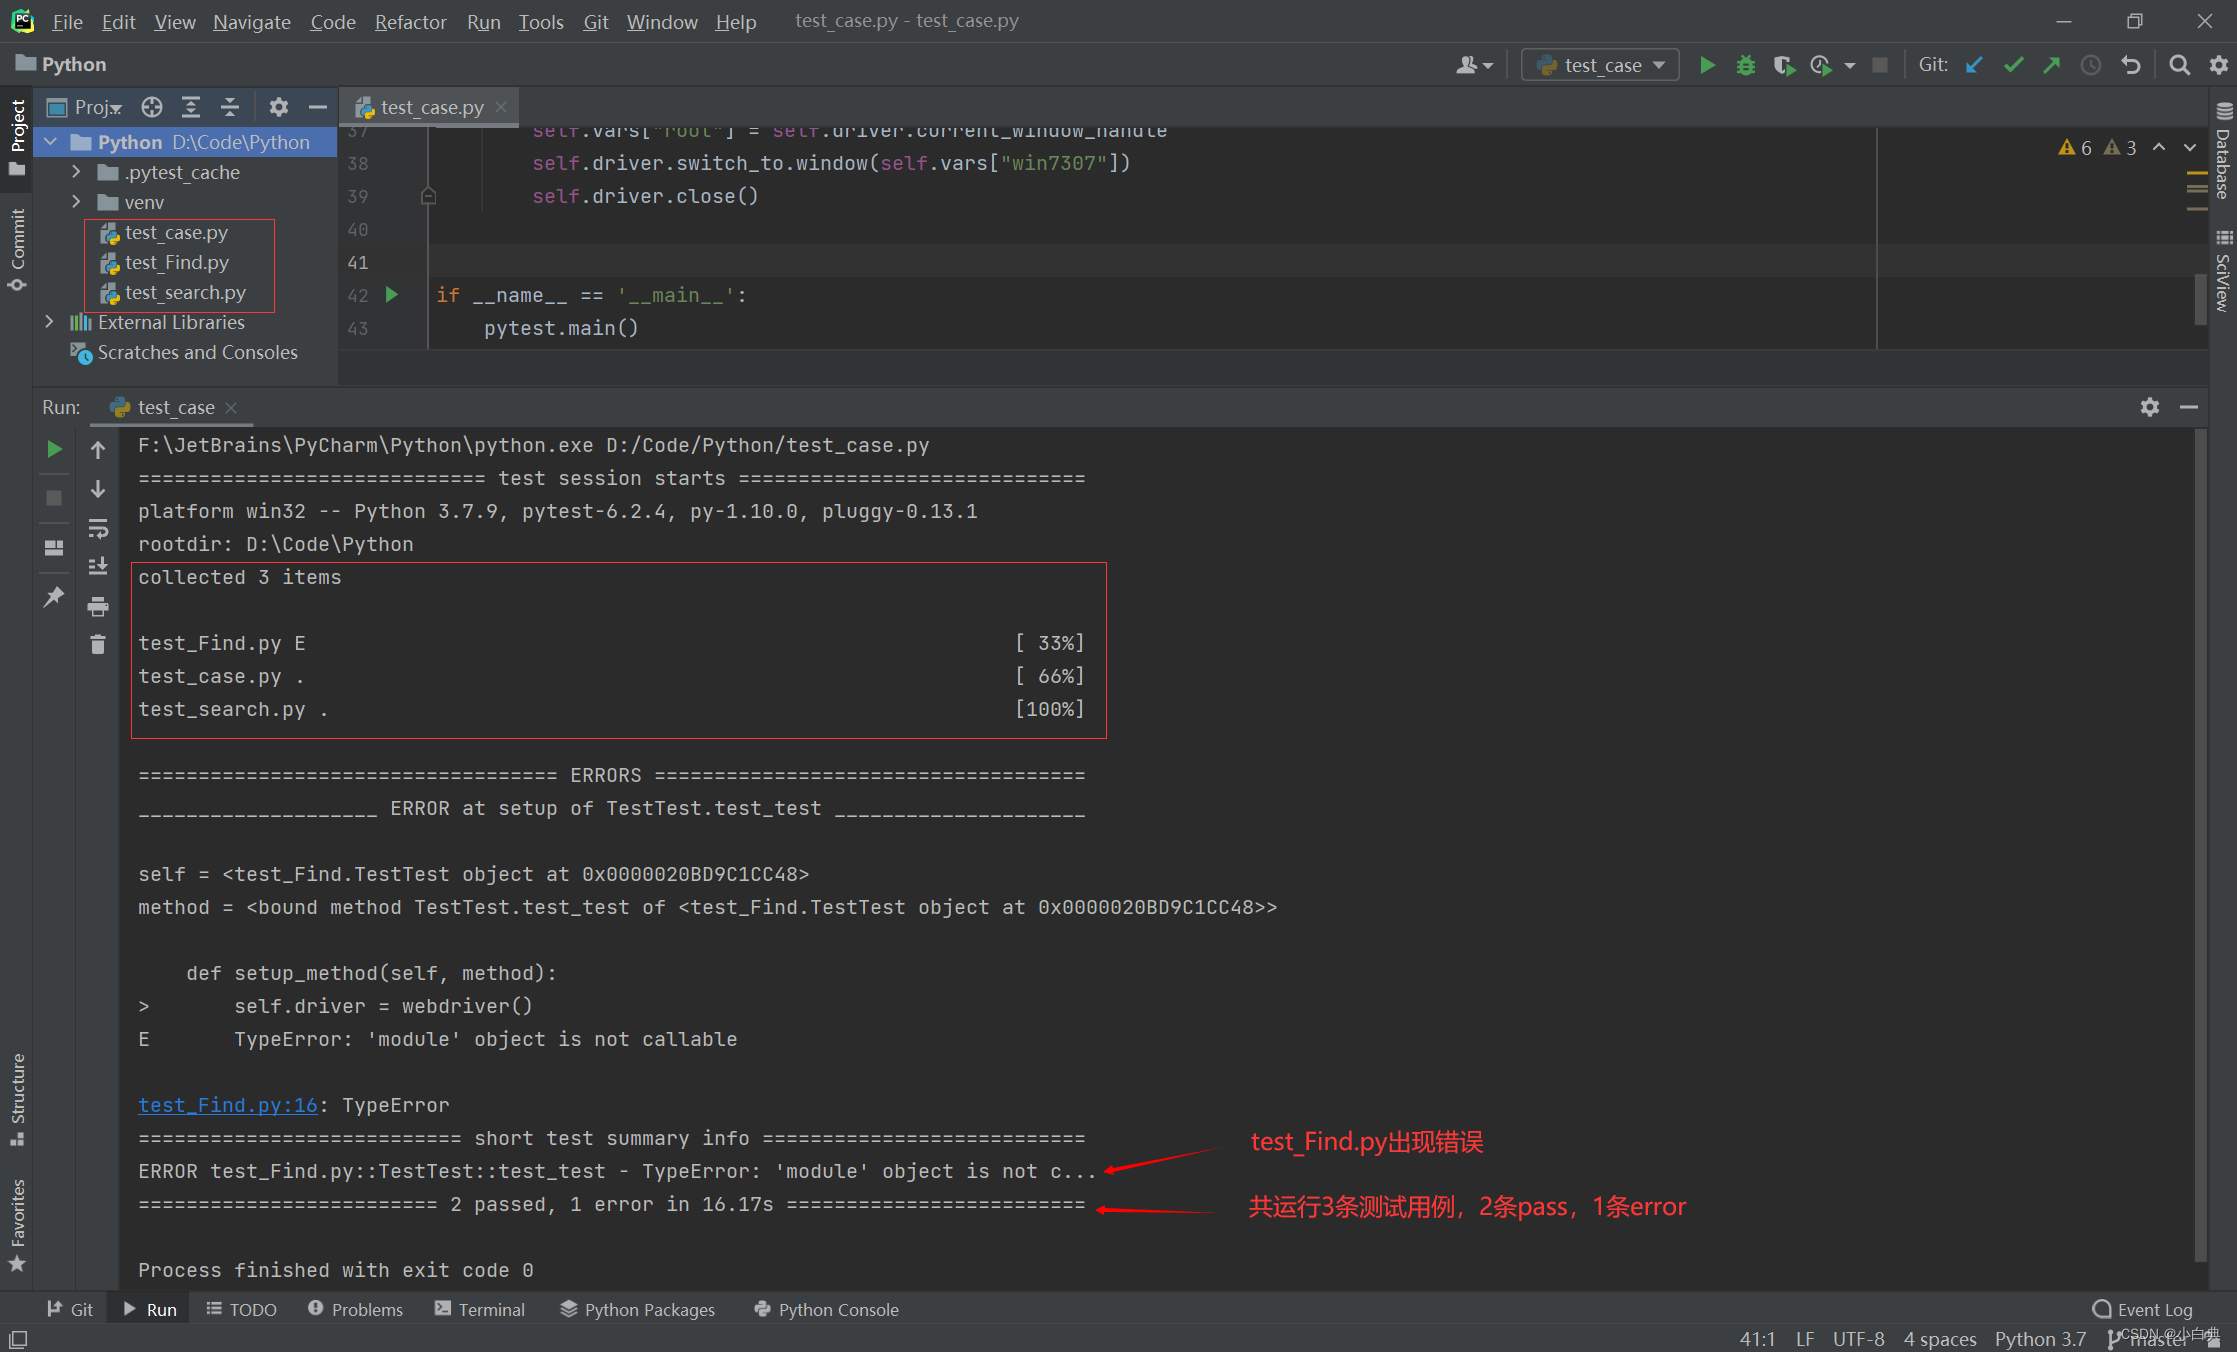The width and height of the screenshot is (2237, 1352).
Task: Change UTF-8 file encoding
Action: click(x=1858, y=1338)
